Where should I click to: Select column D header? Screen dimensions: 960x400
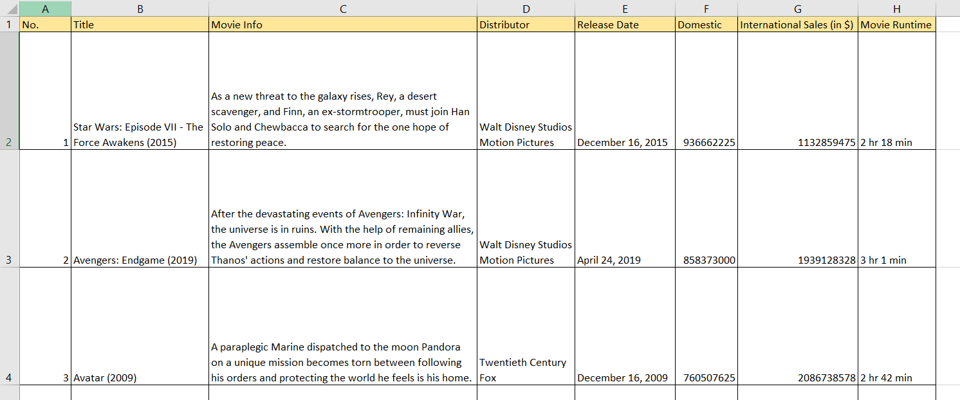(x=526, y=9)
